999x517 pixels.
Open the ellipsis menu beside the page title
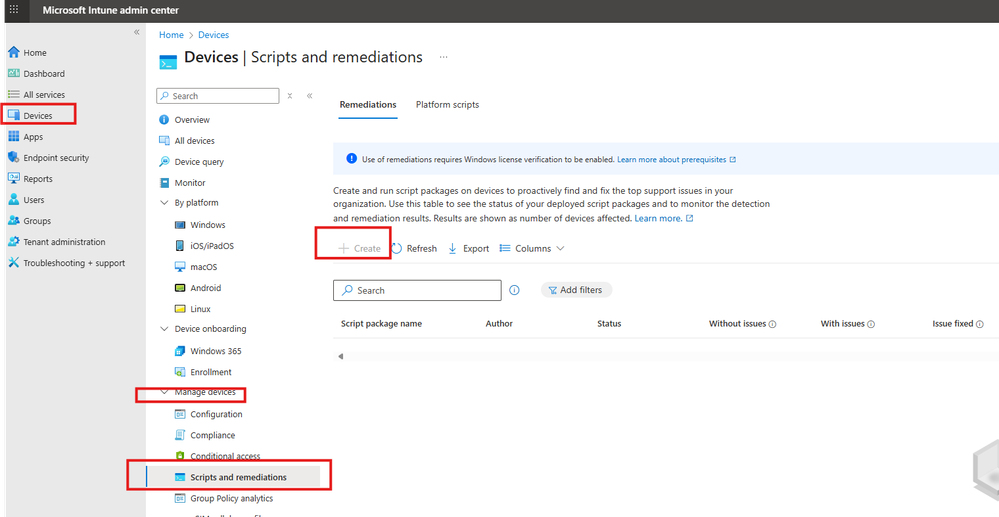click(443, 57)
